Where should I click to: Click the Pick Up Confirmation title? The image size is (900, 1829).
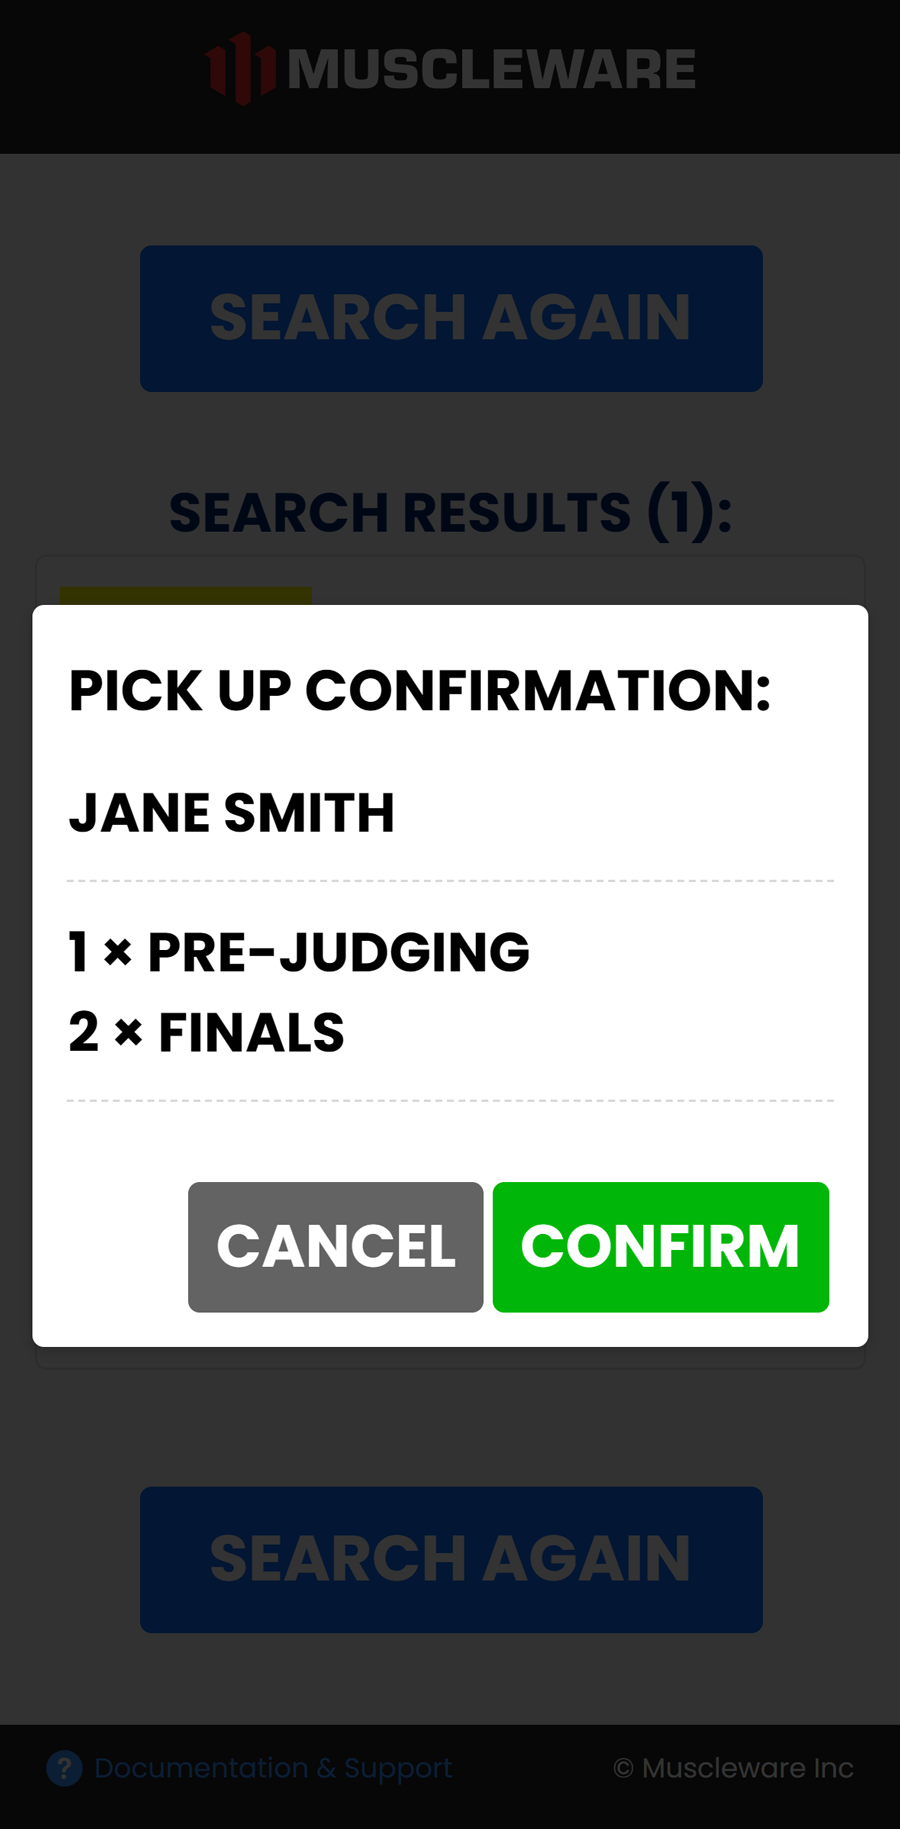tap(420, 691)
